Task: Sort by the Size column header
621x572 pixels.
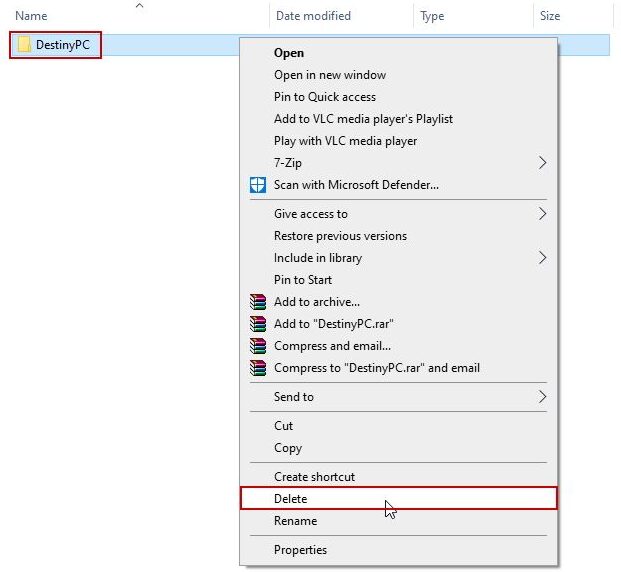Action: 550,16
